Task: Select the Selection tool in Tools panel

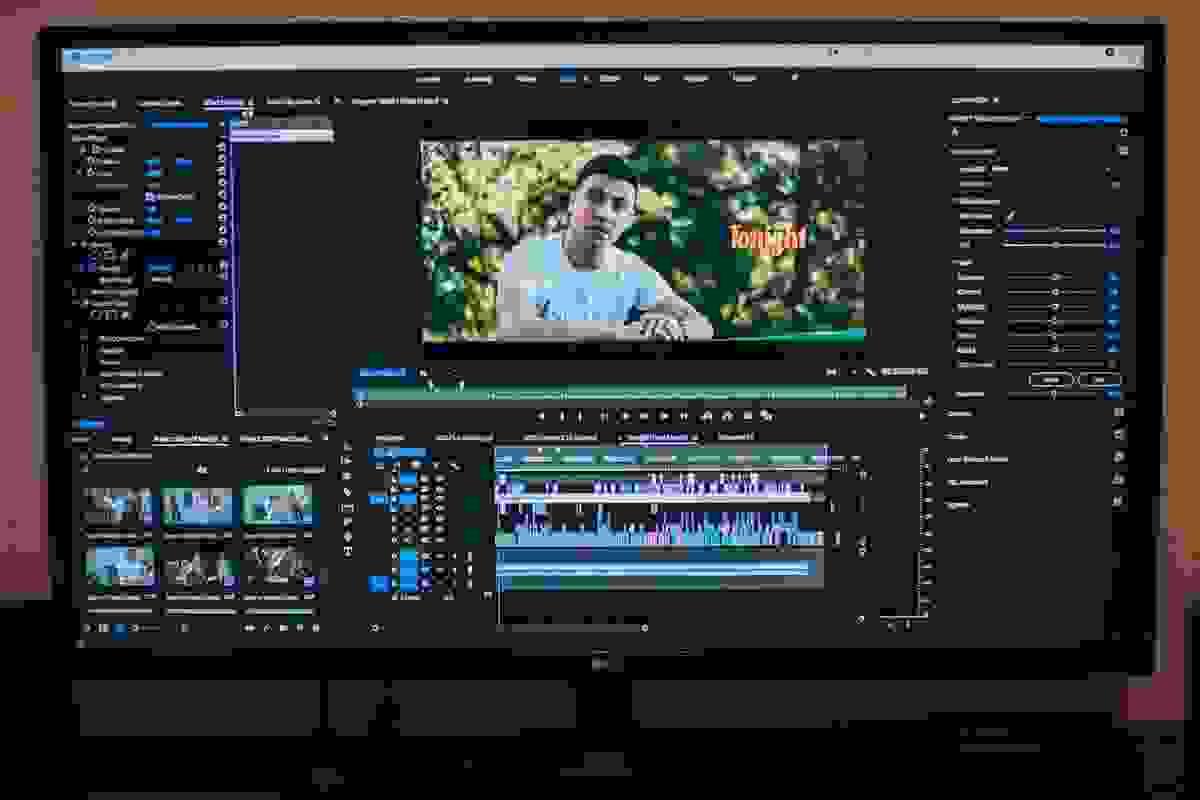Action: click(x=348, y=445)
